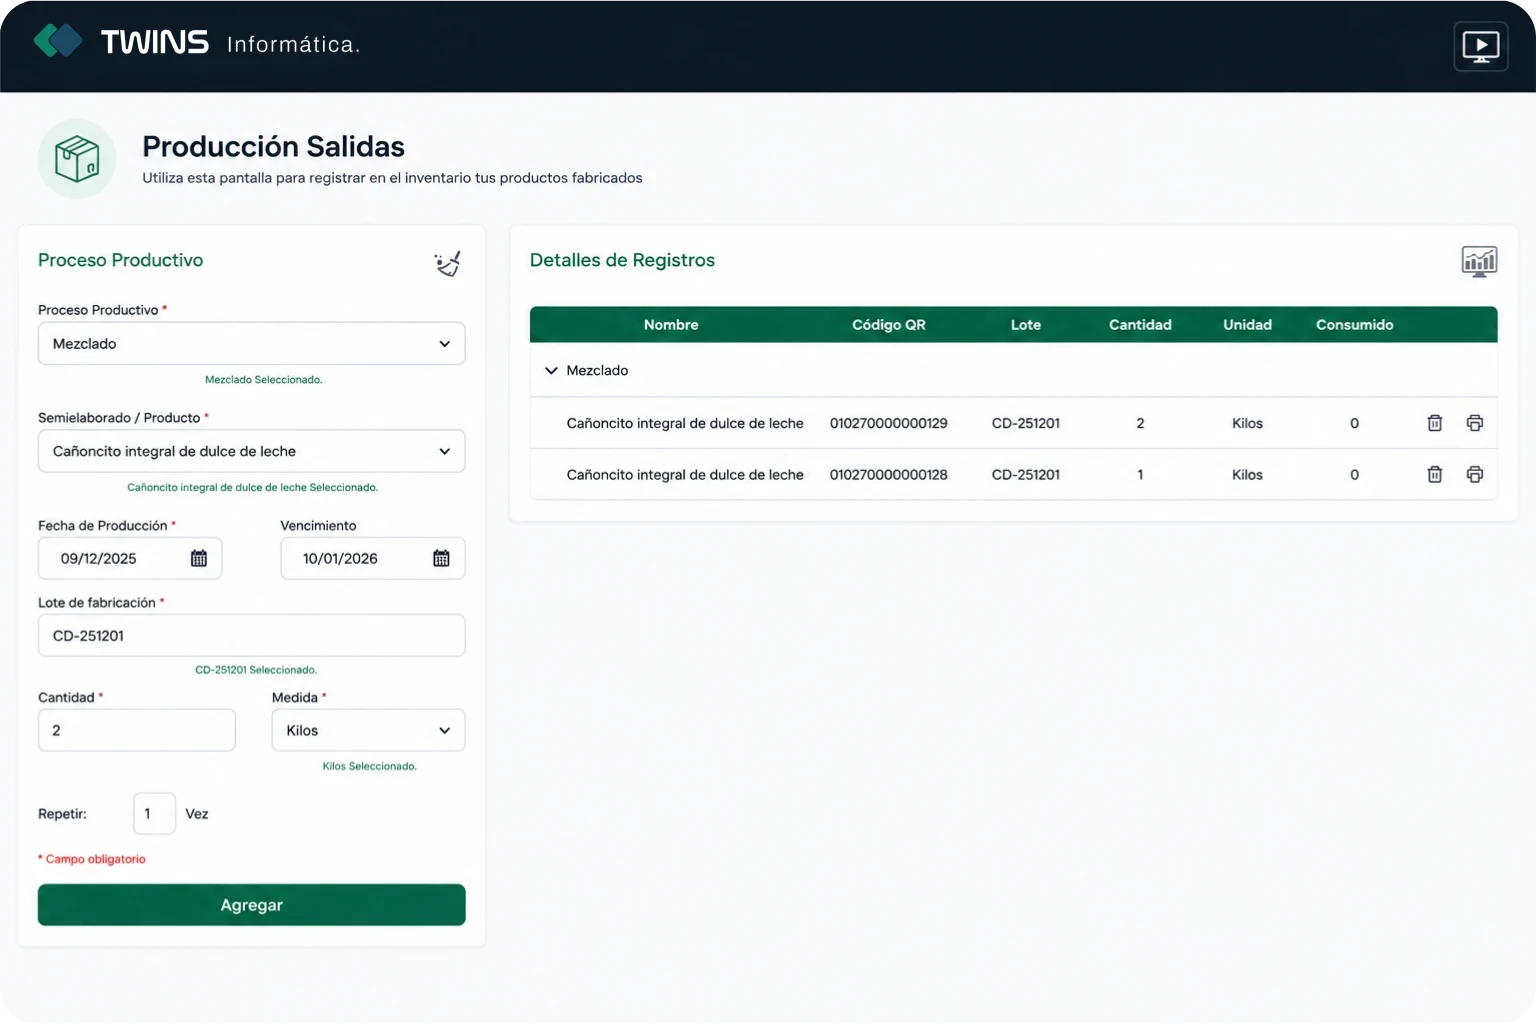
Task: Click the Consumido column header
Action: pyautogui.click(x=1354, y=325)
